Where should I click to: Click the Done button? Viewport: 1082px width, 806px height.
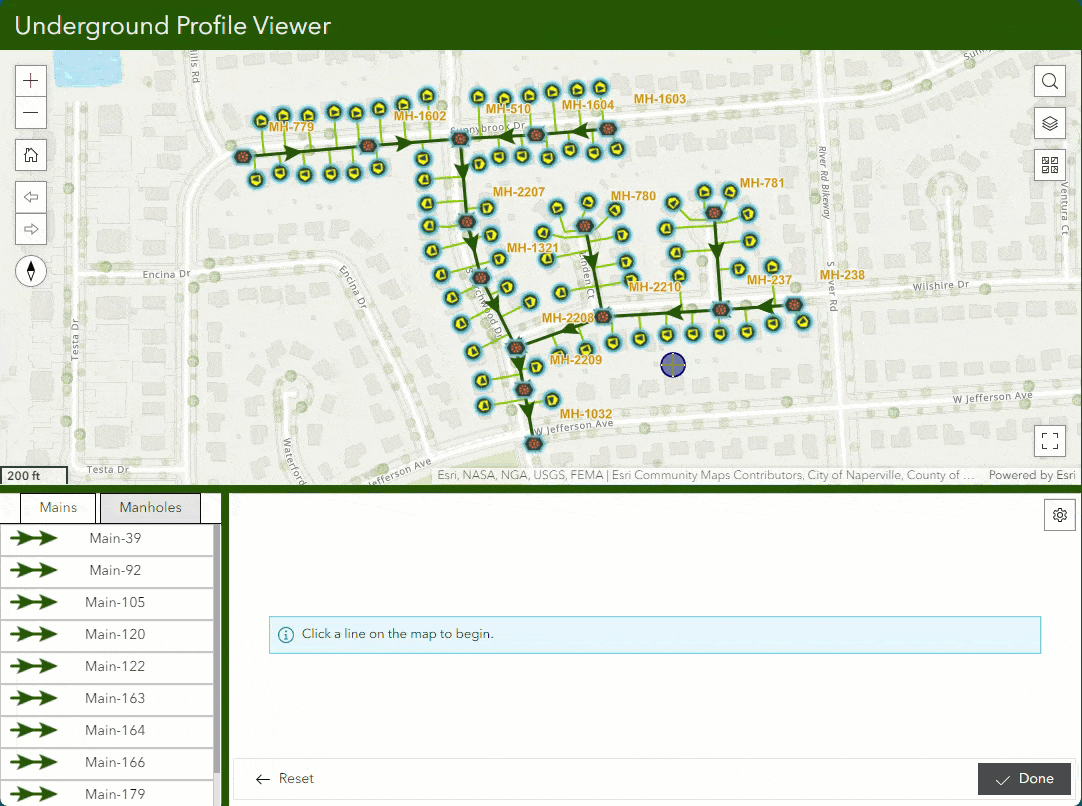pos(1024,778)
